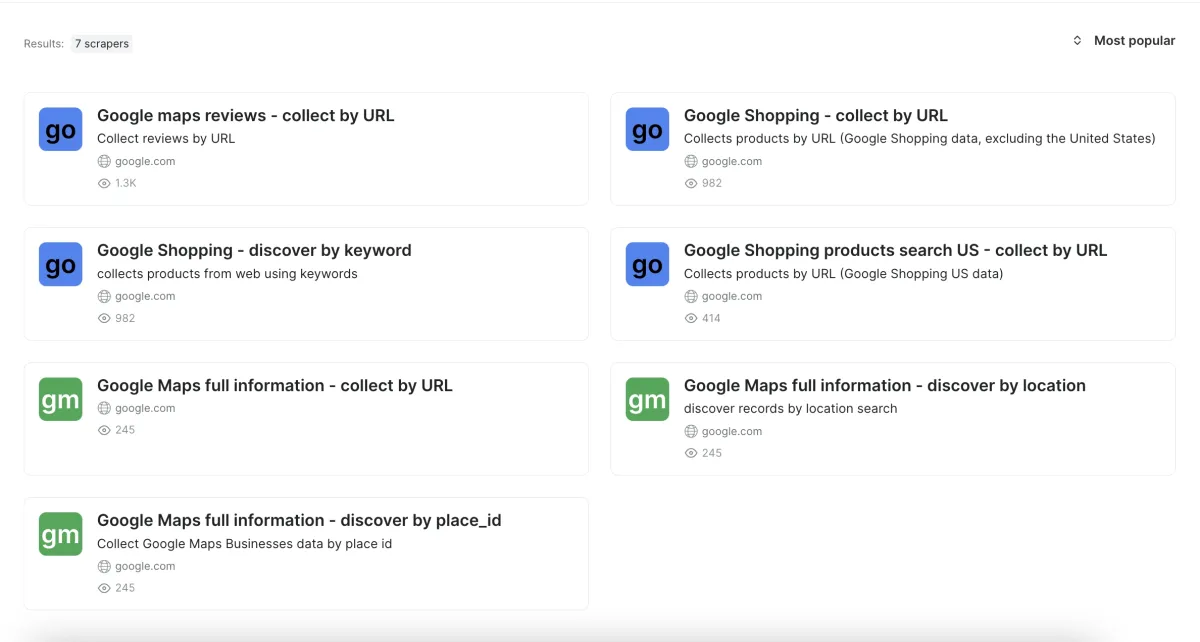The image size is (1200, 642).
Task: Click the 'go' logo on Shopping discover by keyword card
Action: [x=60, y=265]
